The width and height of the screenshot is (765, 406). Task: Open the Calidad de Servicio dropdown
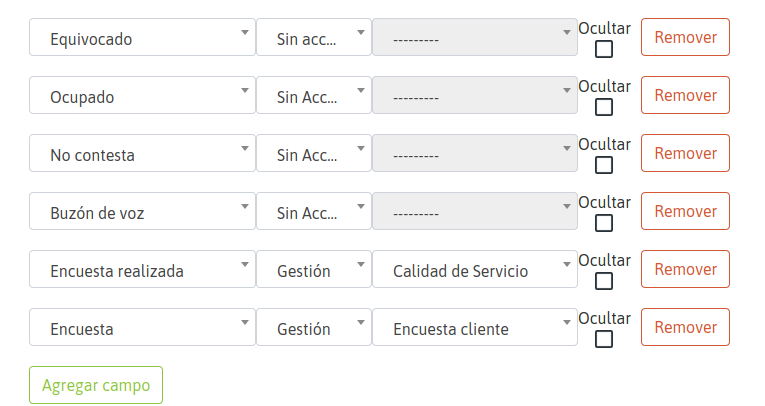point(474,270)
